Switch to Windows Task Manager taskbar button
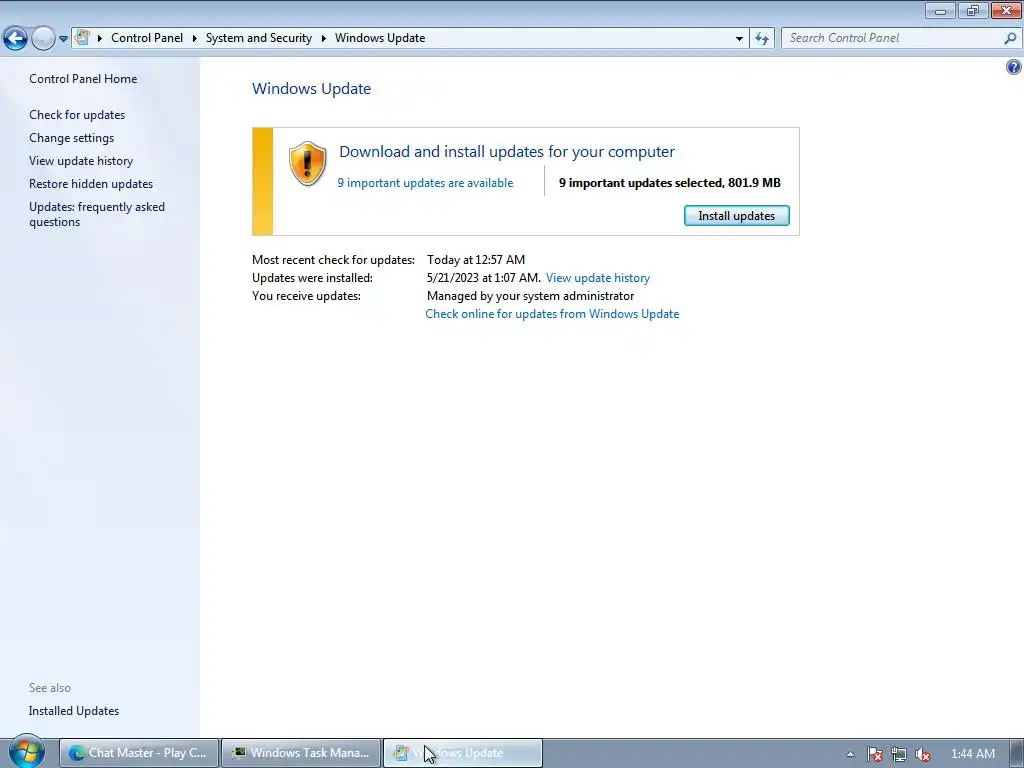Viewport: 1024px width, 768px height. pos(300,753)
